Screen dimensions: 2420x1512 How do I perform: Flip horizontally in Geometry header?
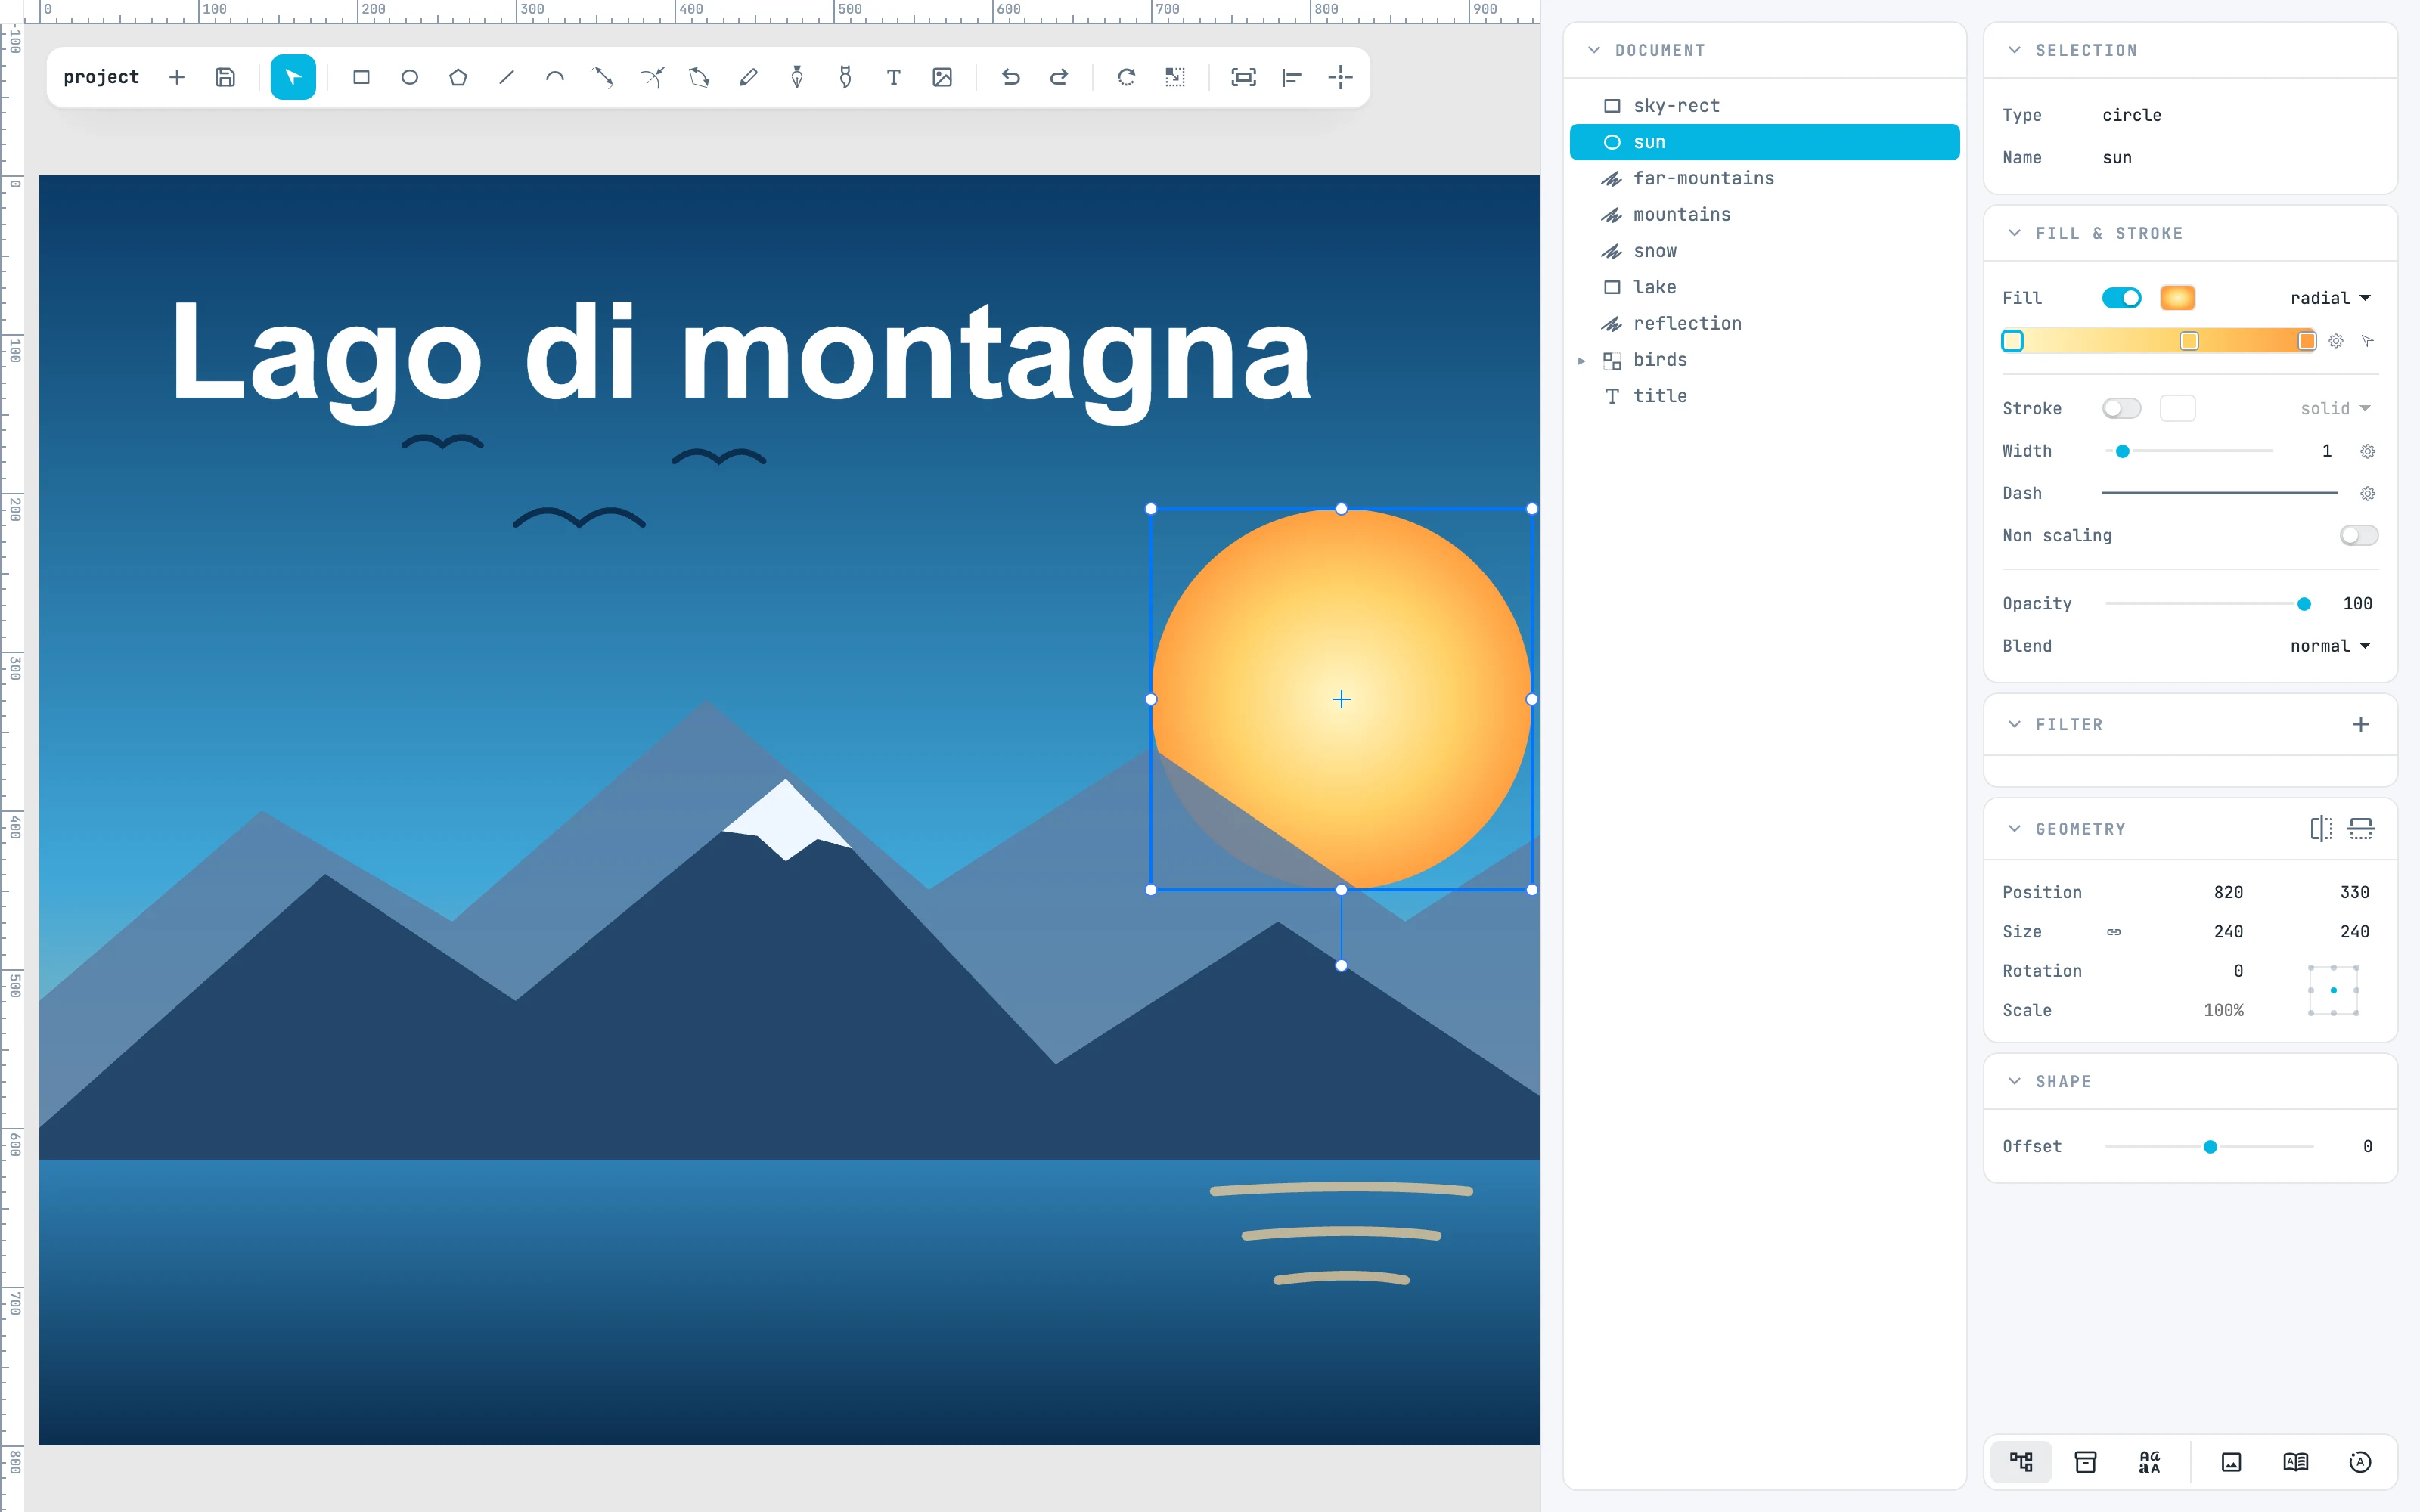pyautogui.click(x=2322, y=828)
